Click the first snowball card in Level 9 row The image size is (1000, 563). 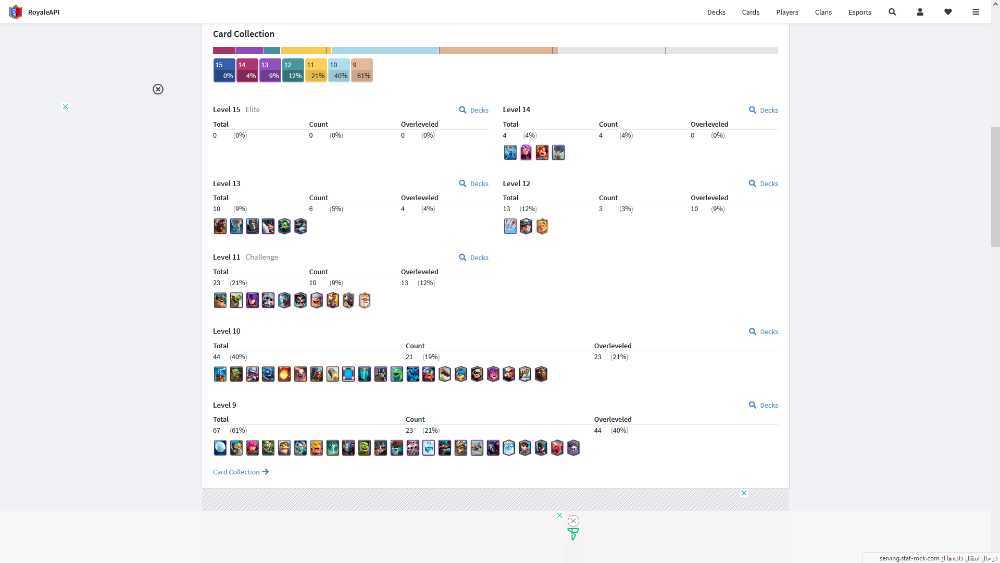[x=220, y=448]
